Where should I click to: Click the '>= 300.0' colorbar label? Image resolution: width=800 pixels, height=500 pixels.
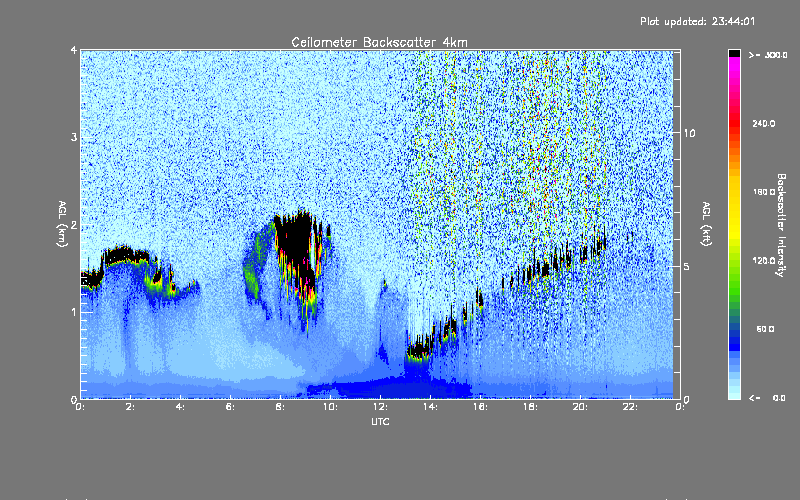(768, 55)
